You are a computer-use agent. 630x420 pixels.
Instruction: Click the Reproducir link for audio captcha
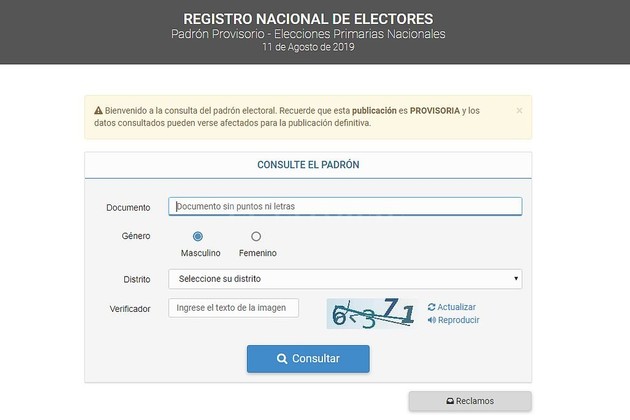click(458, 320)
